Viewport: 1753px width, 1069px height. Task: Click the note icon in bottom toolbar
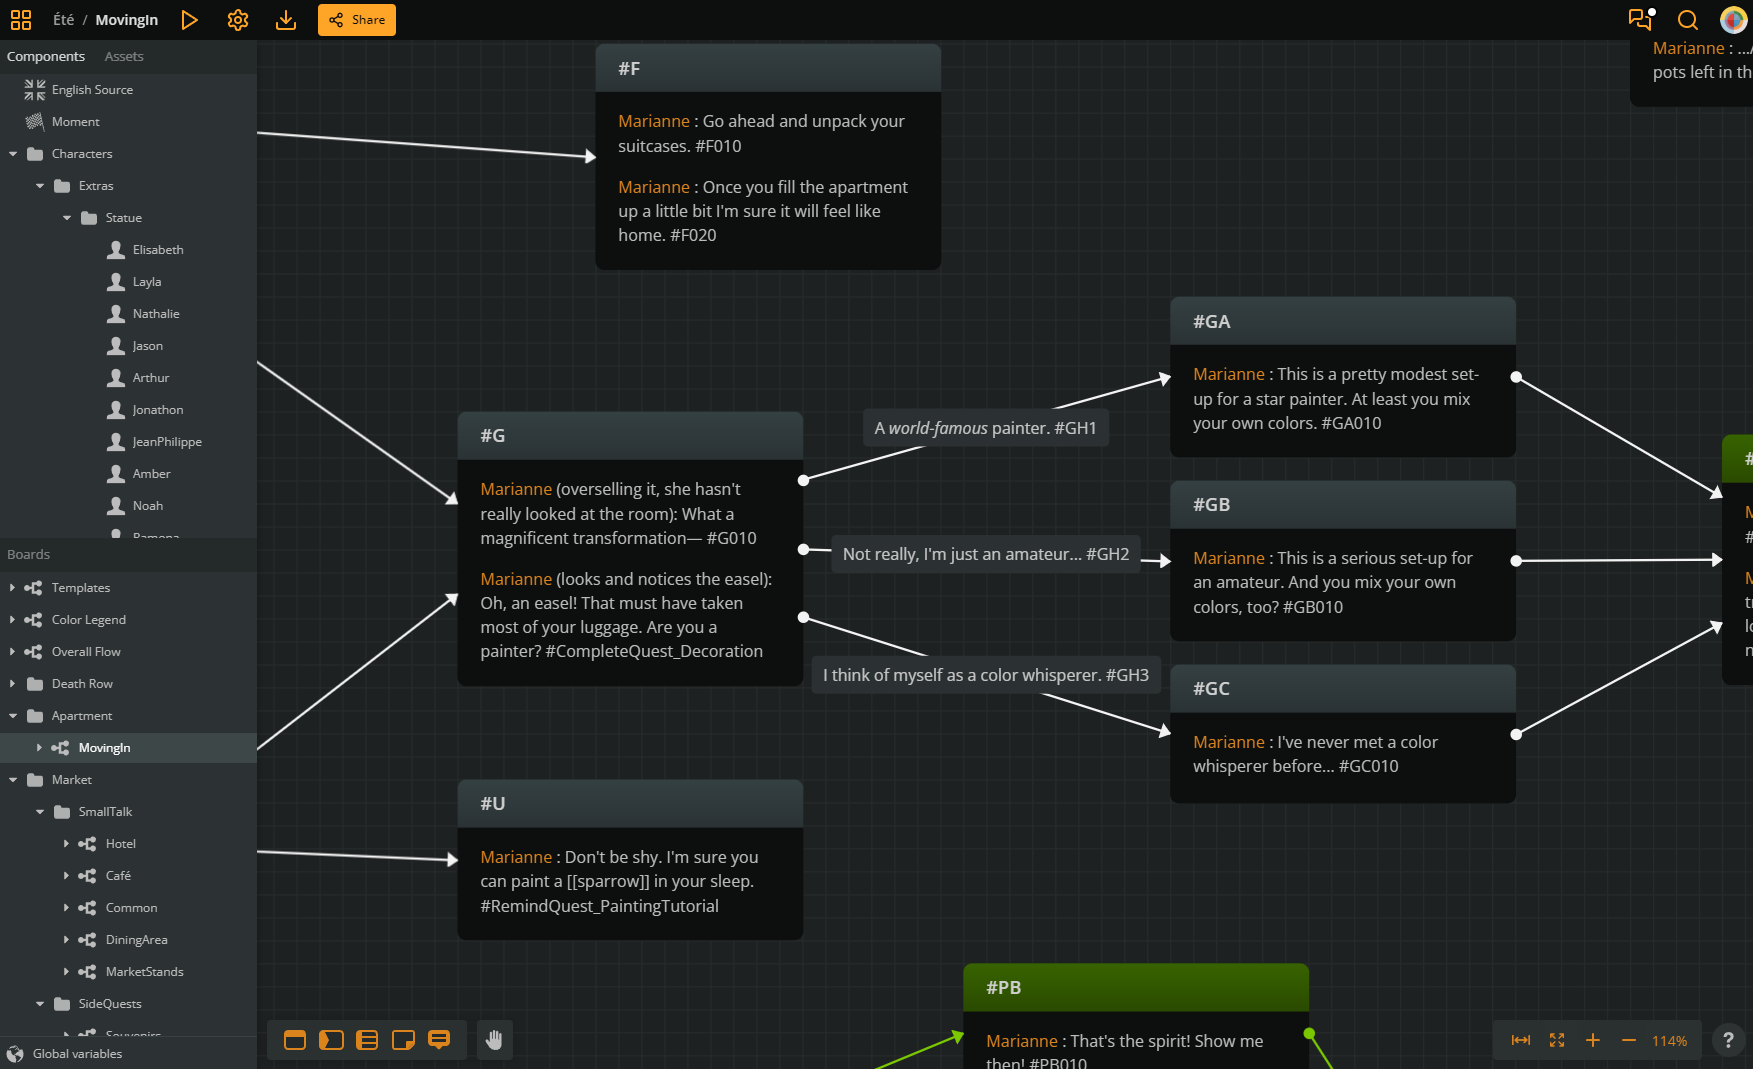click(403, 1040)
